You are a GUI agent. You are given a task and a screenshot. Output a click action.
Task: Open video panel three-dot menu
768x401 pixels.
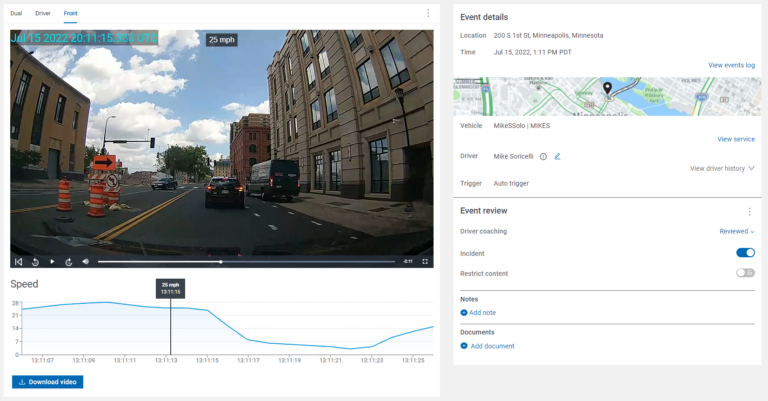(x=428, y=13)
